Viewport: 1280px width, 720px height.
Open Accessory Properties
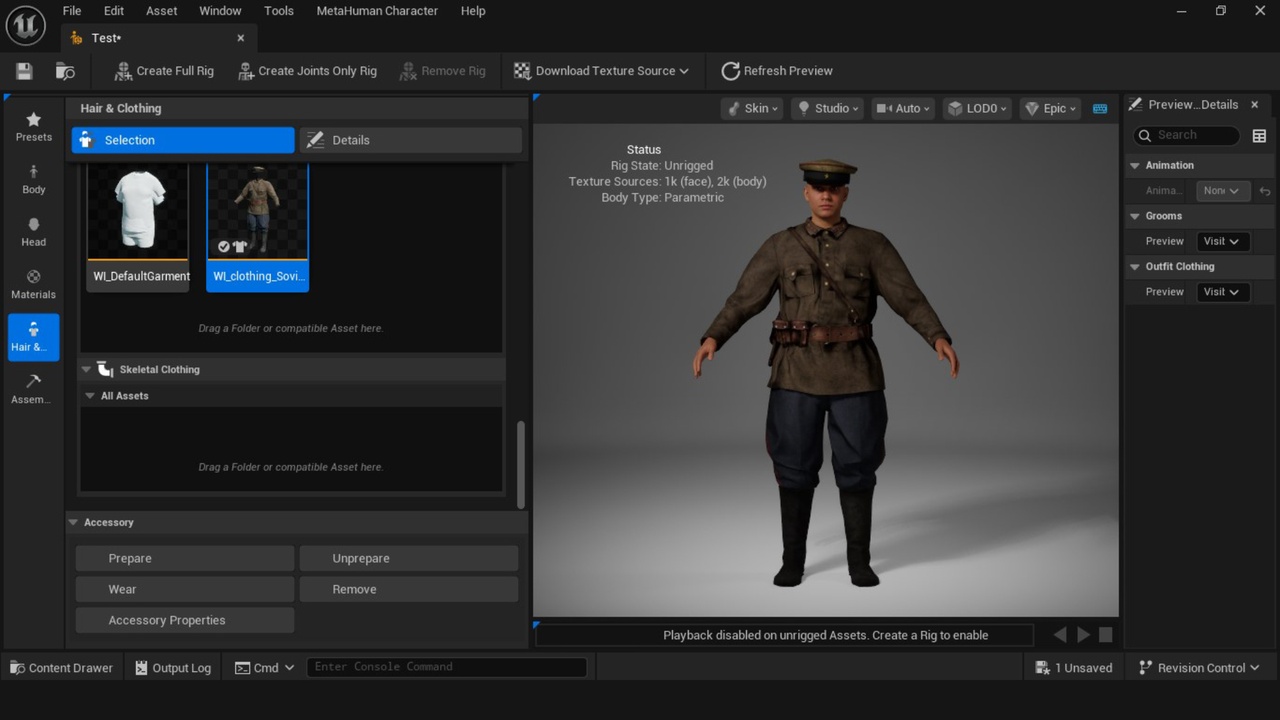[185, 620]
